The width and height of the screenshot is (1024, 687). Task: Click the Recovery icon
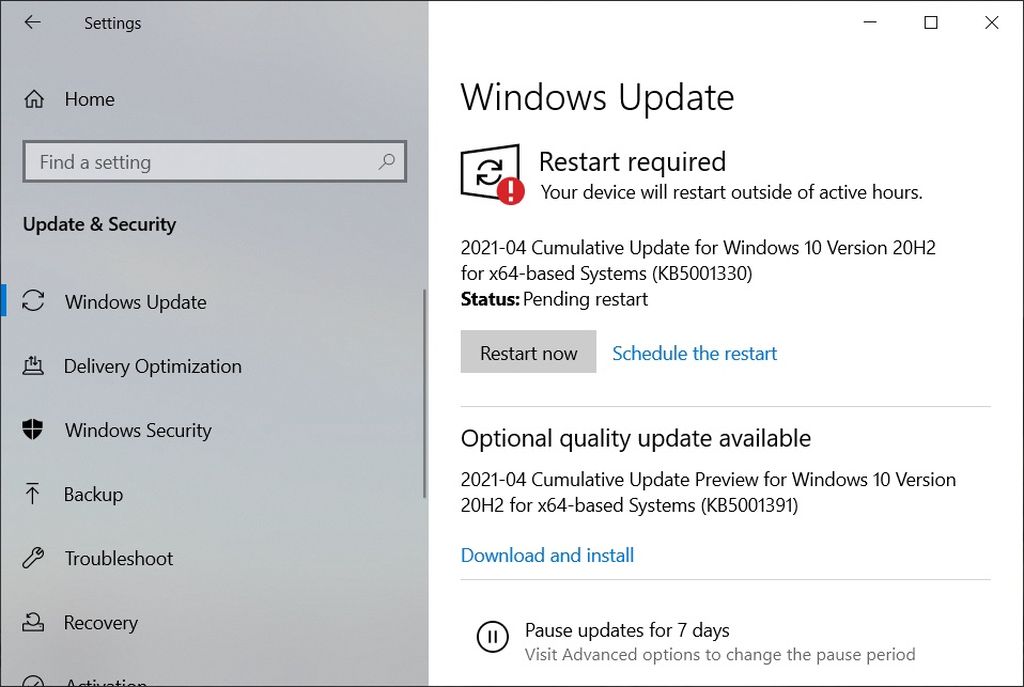(33, 621)
